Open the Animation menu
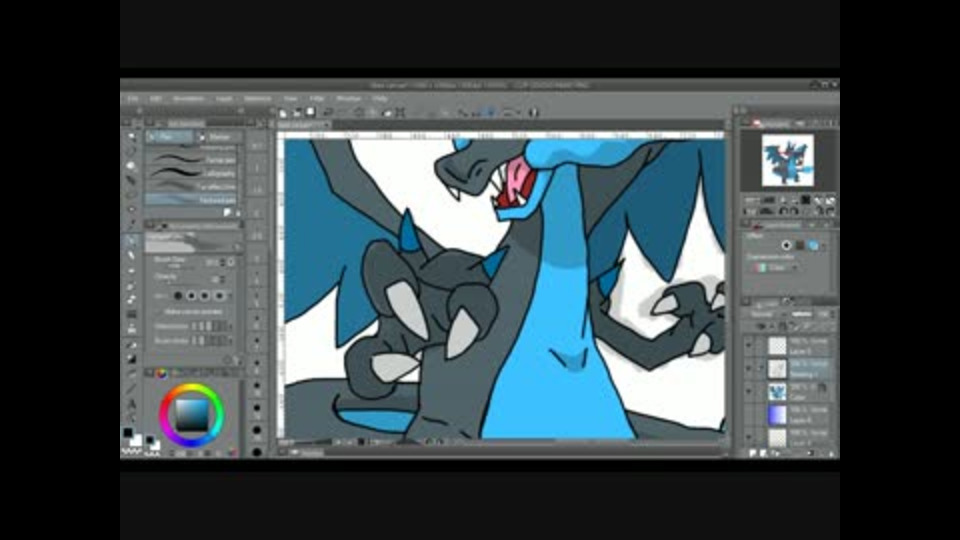This screenshot has width=960, height=540. [x=188, y=98]
